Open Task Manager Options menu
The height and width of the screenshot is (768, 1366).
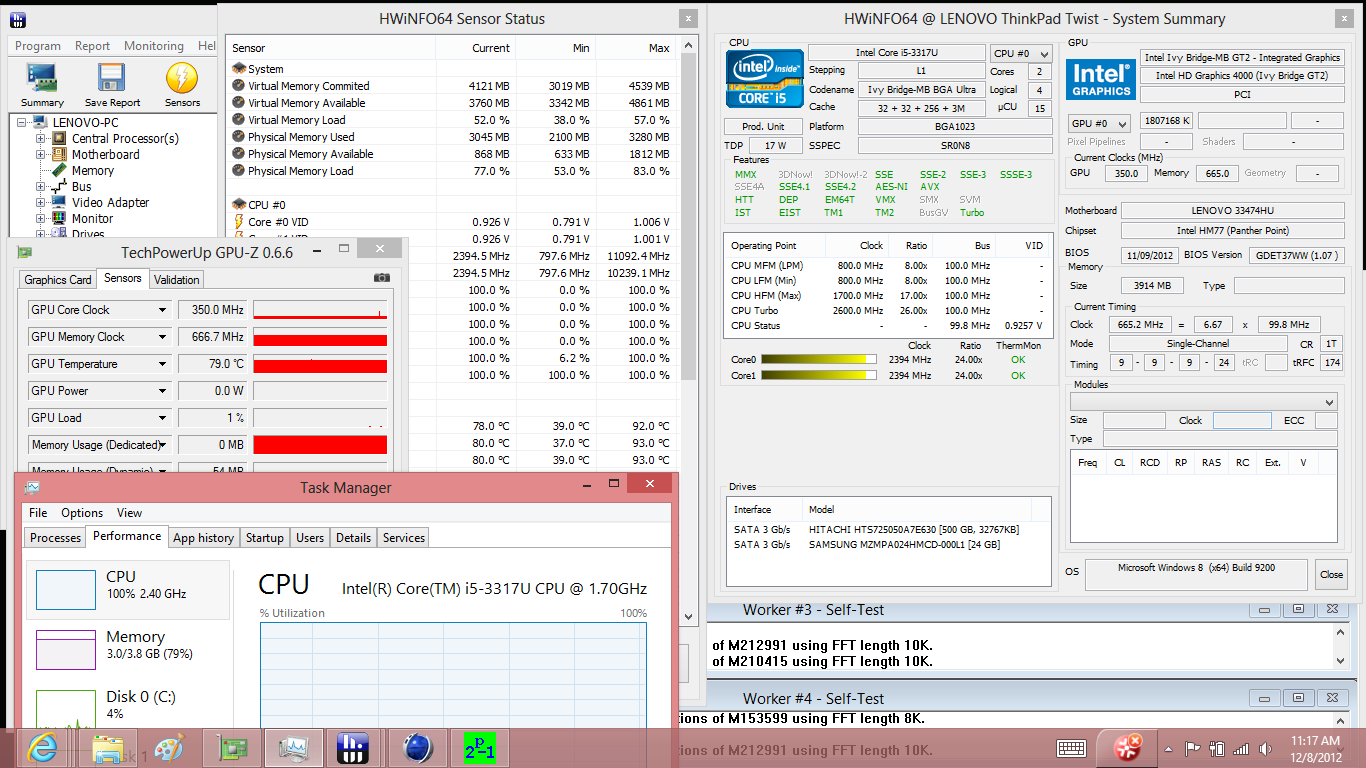[x=82, y=512]
